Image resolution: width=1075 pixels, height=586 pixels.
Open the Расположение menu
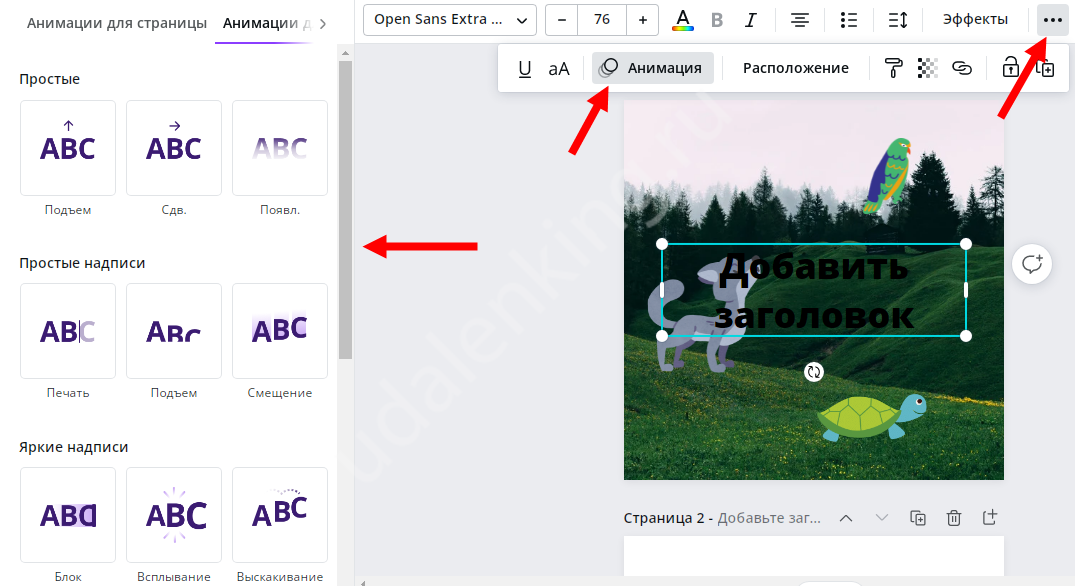(795, 68)
